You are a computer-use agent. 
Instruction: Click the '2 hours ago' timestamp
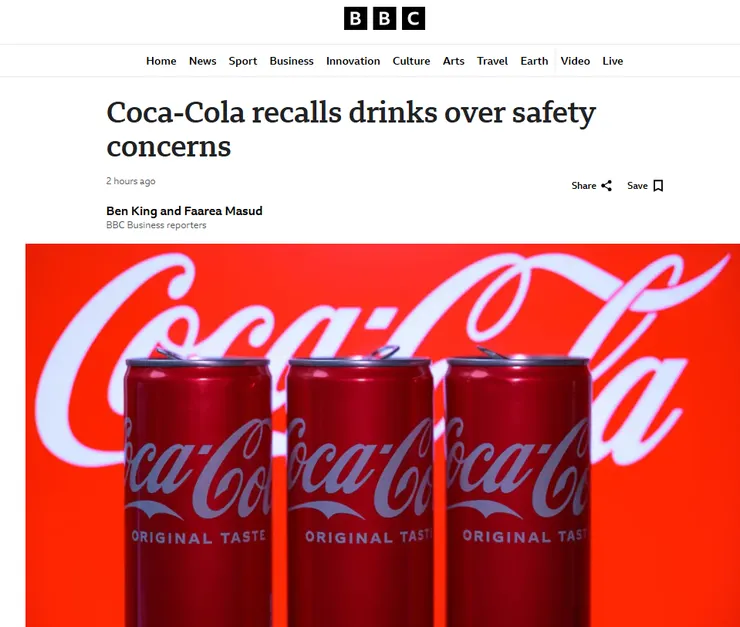pos(131,181)
